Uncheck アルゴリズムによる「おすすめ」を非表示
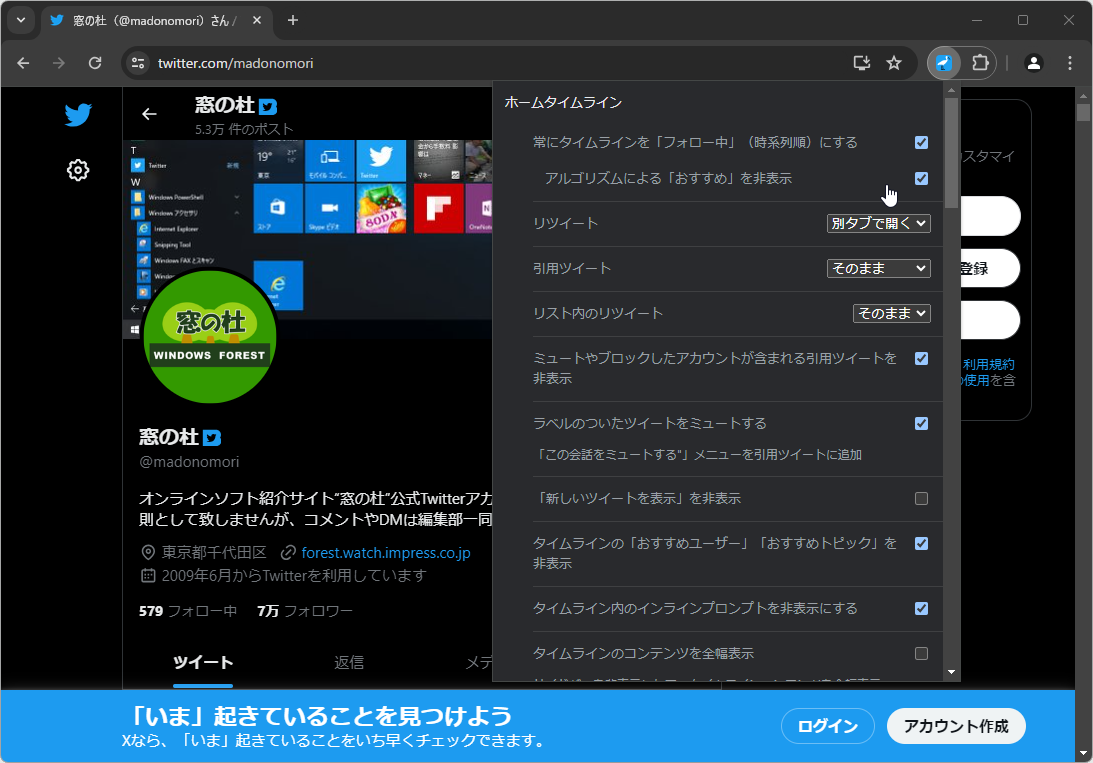Image resolution: width=1093 pixels, height=763 pixels. tap(921, 179)
